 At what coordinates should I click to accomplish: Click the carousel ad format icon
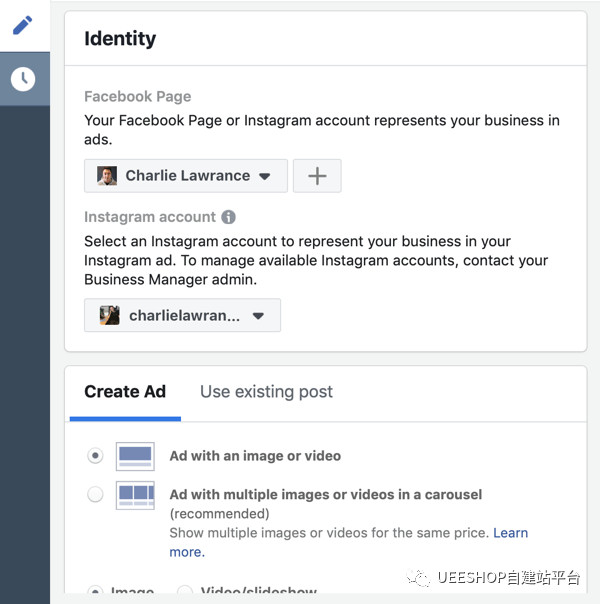pyautogui.click(x=135, y=495)
